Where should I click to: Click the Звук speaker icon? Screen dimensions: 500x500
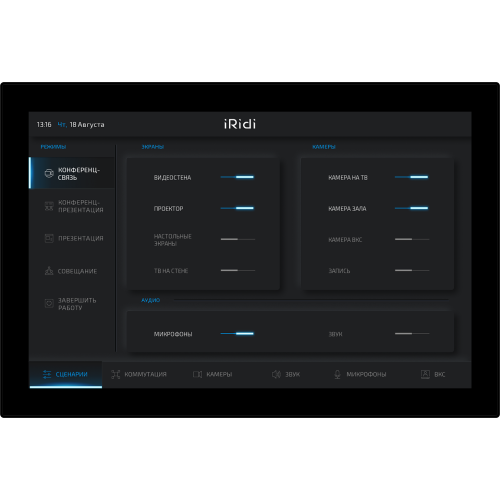pyautogui.click(x=276, y=374)
